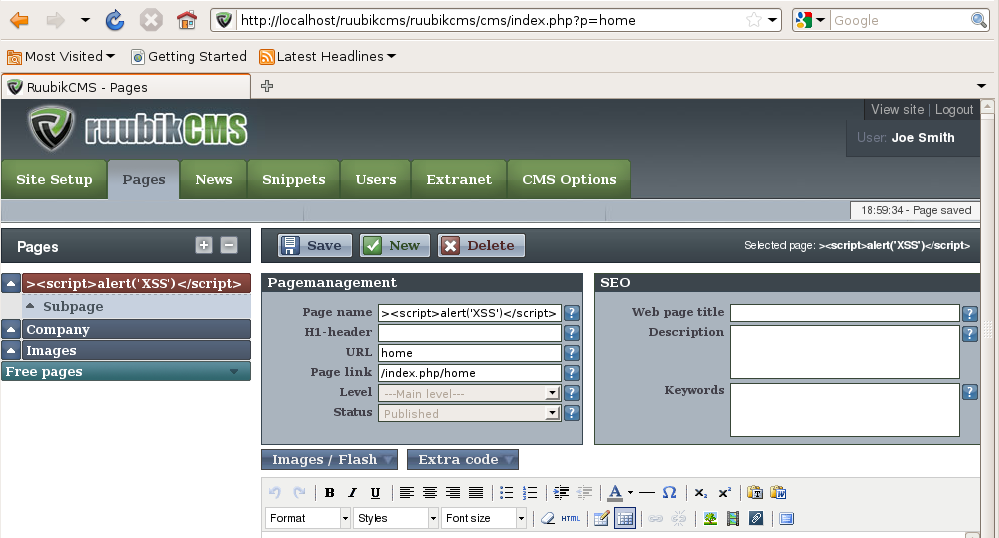Screen dimensions: 999x538
Task: Open the CMS Options tab
Action: (x=569, y=180)
